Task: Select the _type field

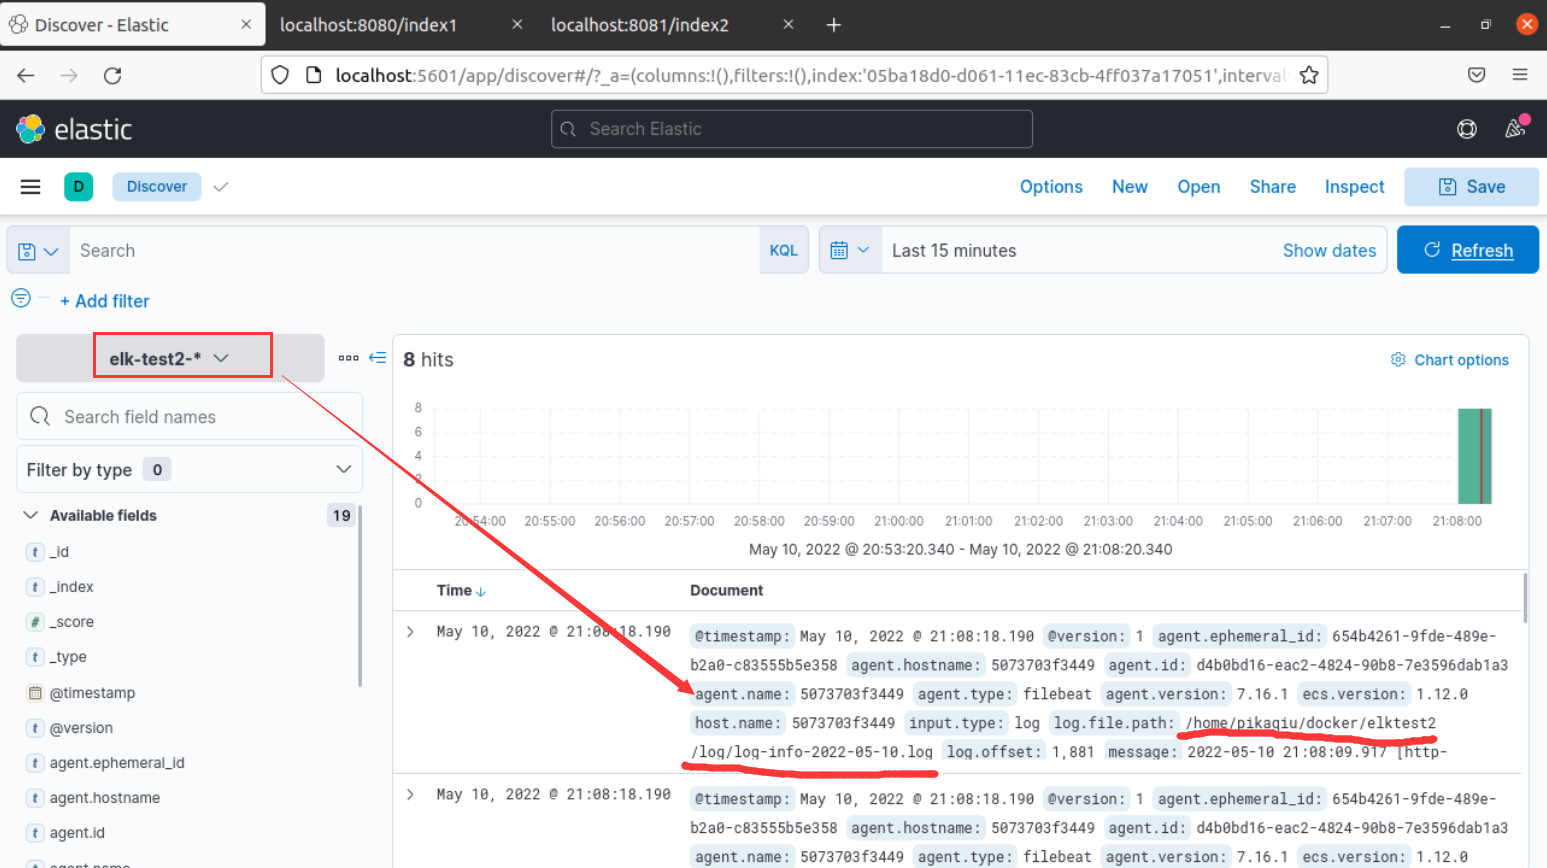Action: (68, 657)
